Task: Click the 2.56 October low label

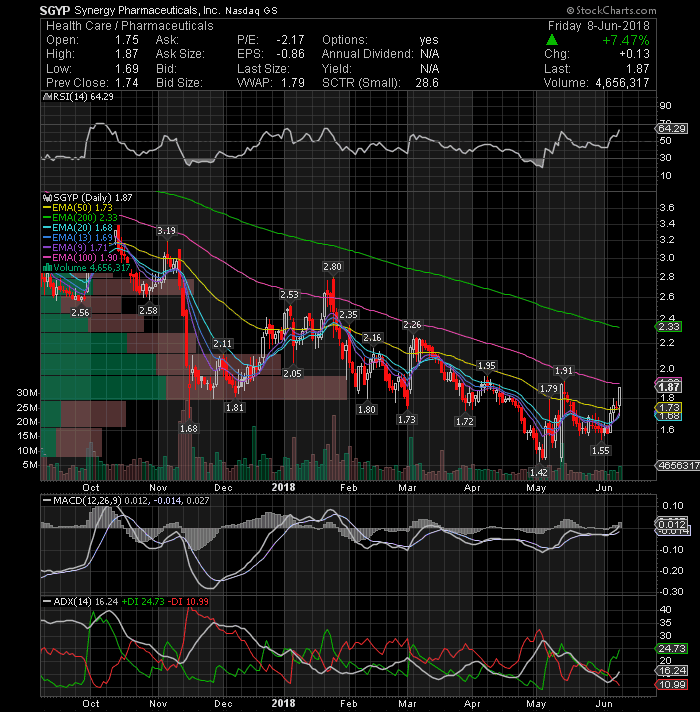Action: (x=80, y=312)
